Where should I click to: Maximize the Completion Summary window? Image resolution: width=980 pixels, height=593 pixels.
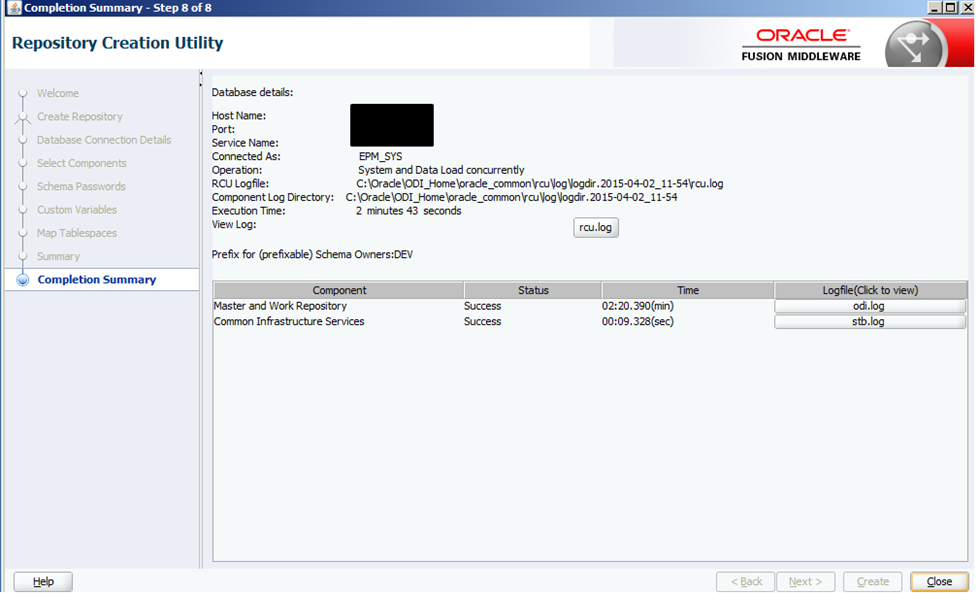950,8
